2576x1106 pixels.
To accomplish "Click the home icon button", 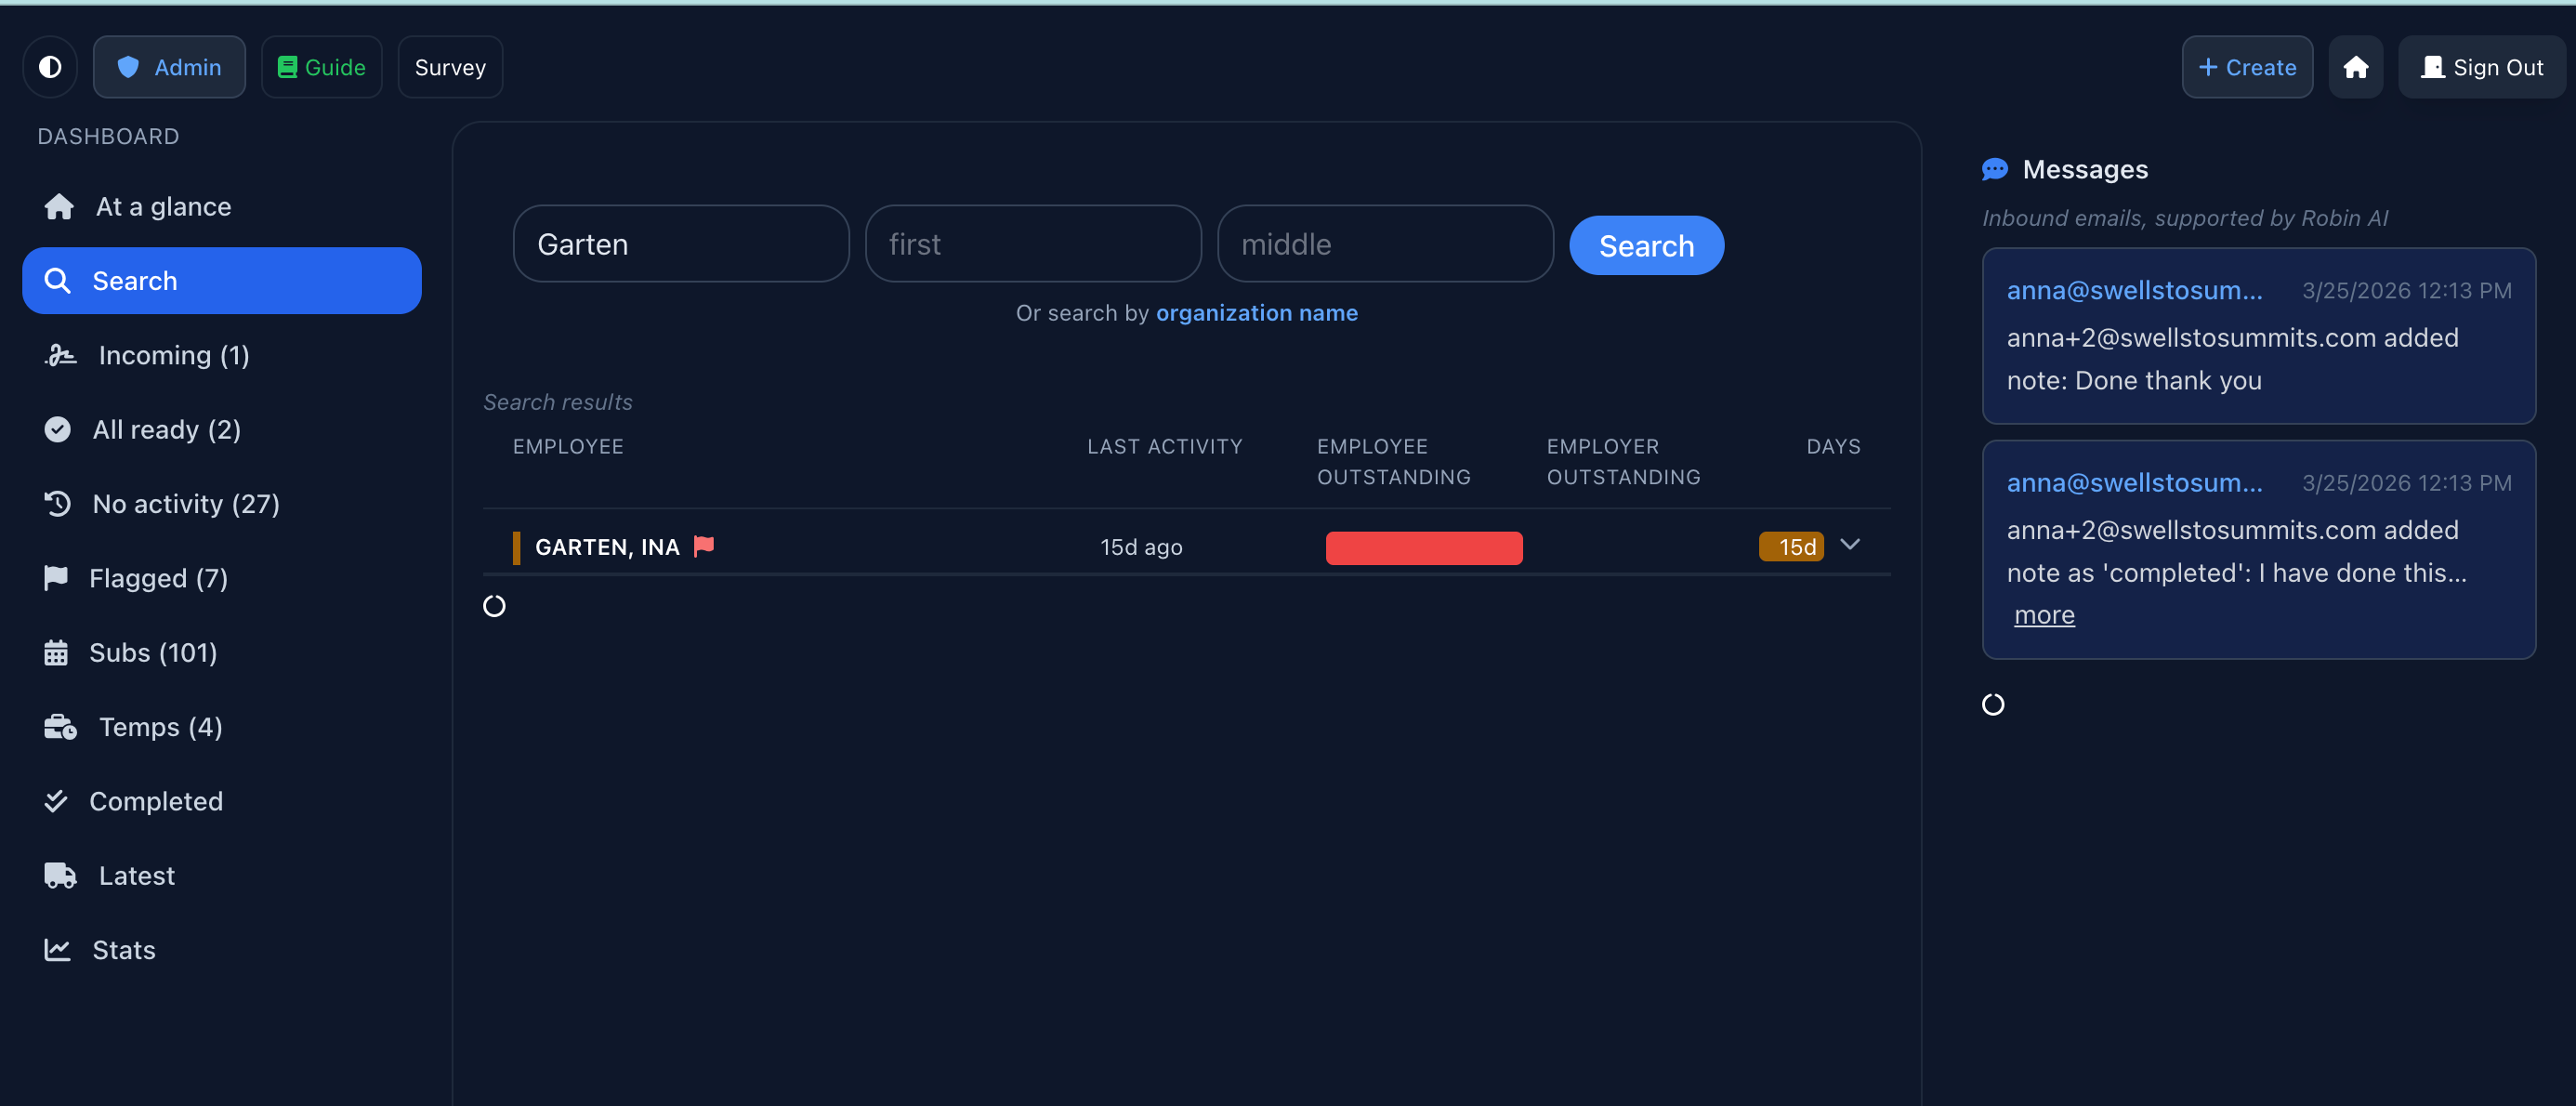I will point(2355,67).
